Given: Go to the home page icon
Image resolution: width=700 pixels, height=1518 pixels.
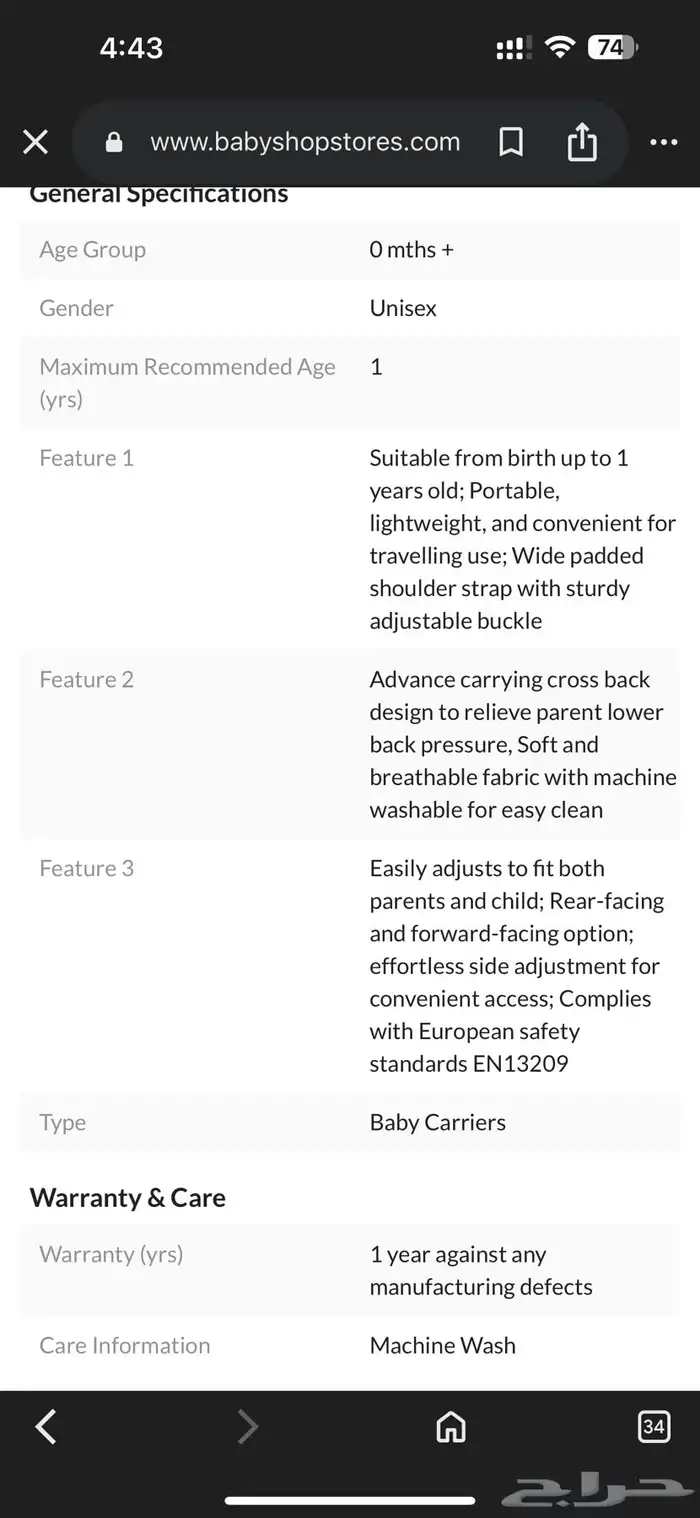Looking at the screenshot, I should (x=451, y=1426).
